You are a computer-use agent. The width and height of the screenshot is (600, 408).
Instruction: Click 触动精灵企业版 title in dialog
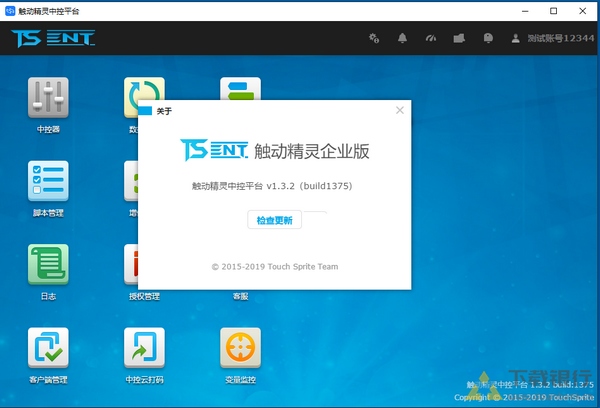311,151
